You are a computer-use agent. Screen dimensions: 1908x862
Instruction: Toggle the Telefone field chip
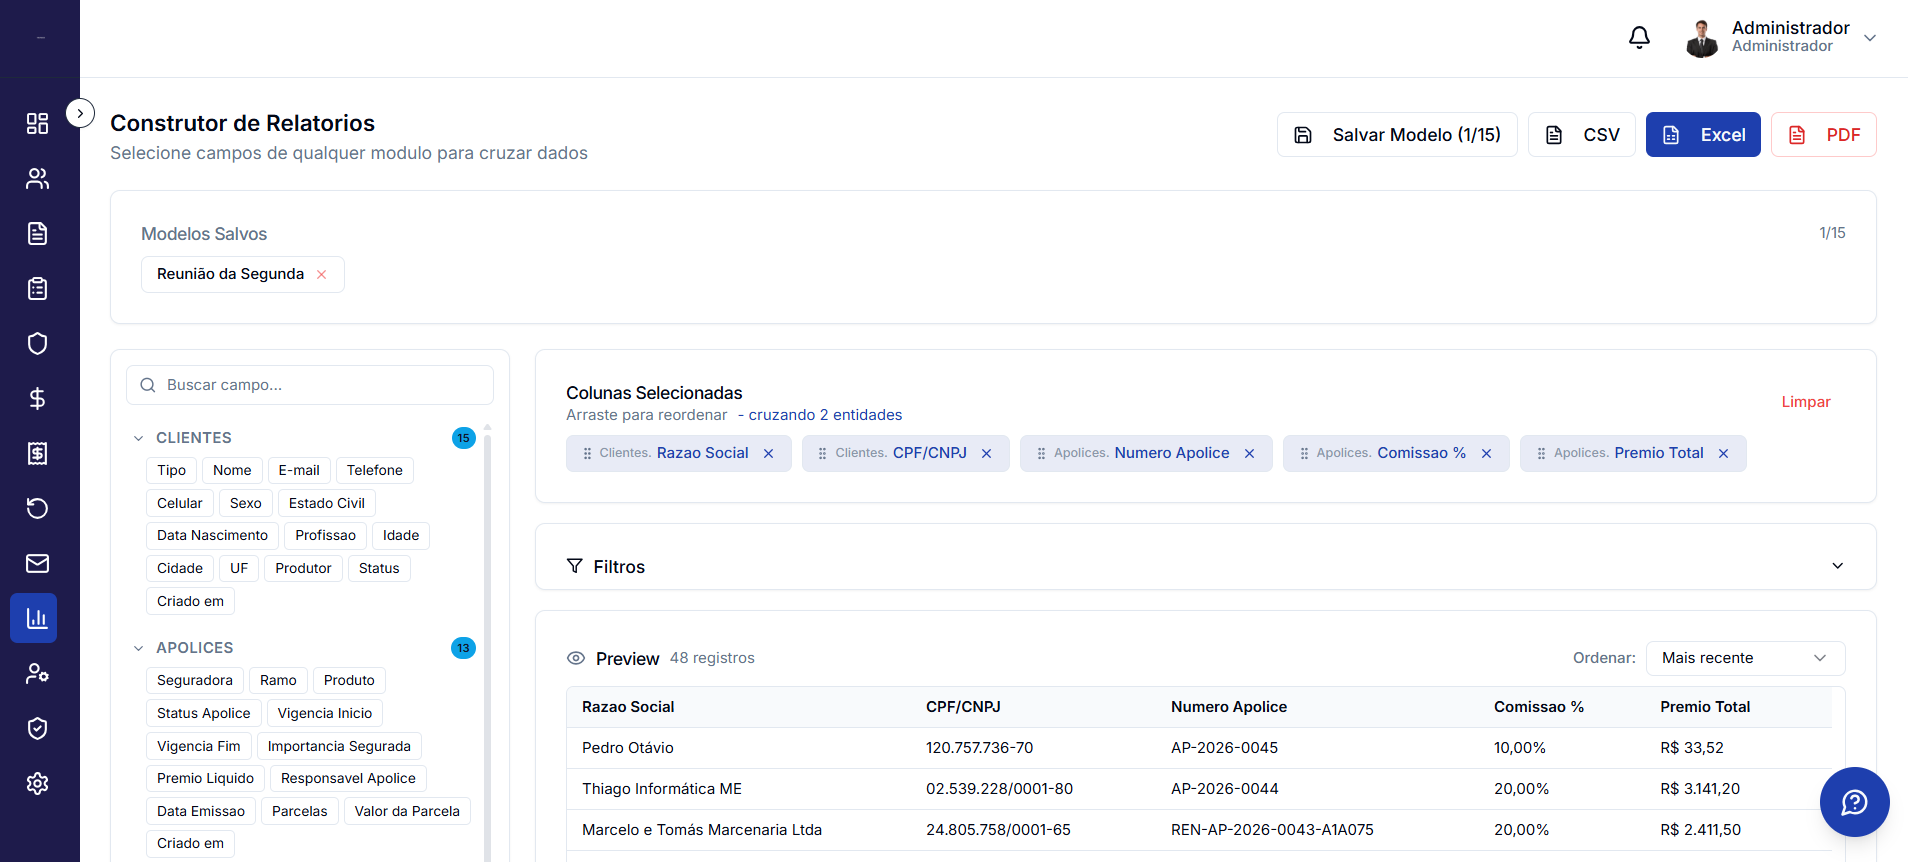pos(375,470)
